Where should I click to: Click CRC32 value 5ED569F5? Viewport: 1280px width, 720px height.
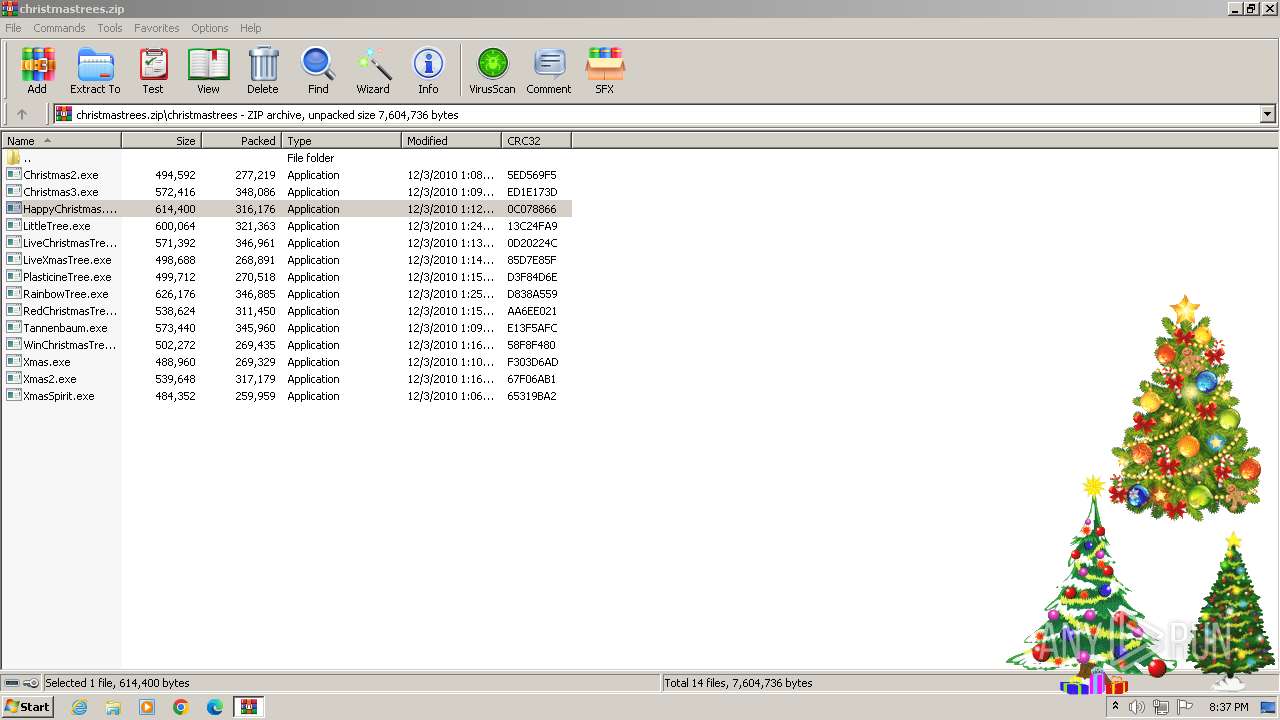point(532,175)
